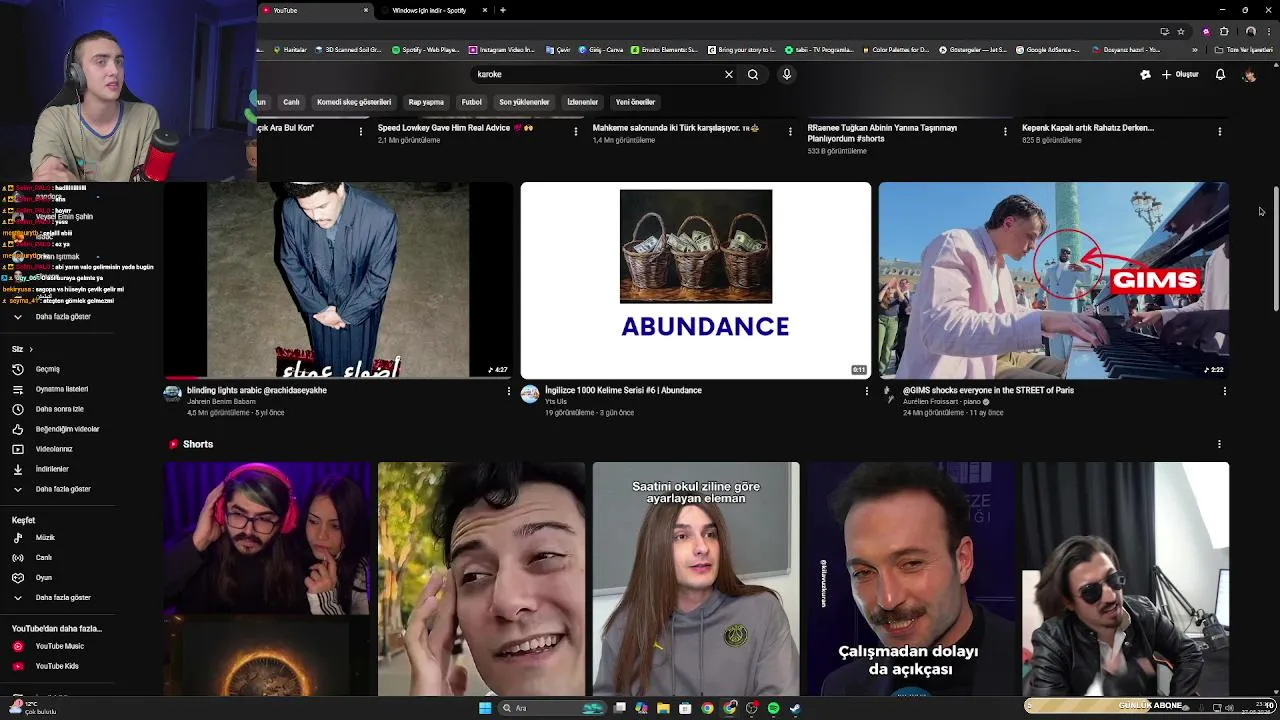Open Videolarınız in sidebar
The height and width of the screenshot is (720, 1280).
[x=54, y=449]
